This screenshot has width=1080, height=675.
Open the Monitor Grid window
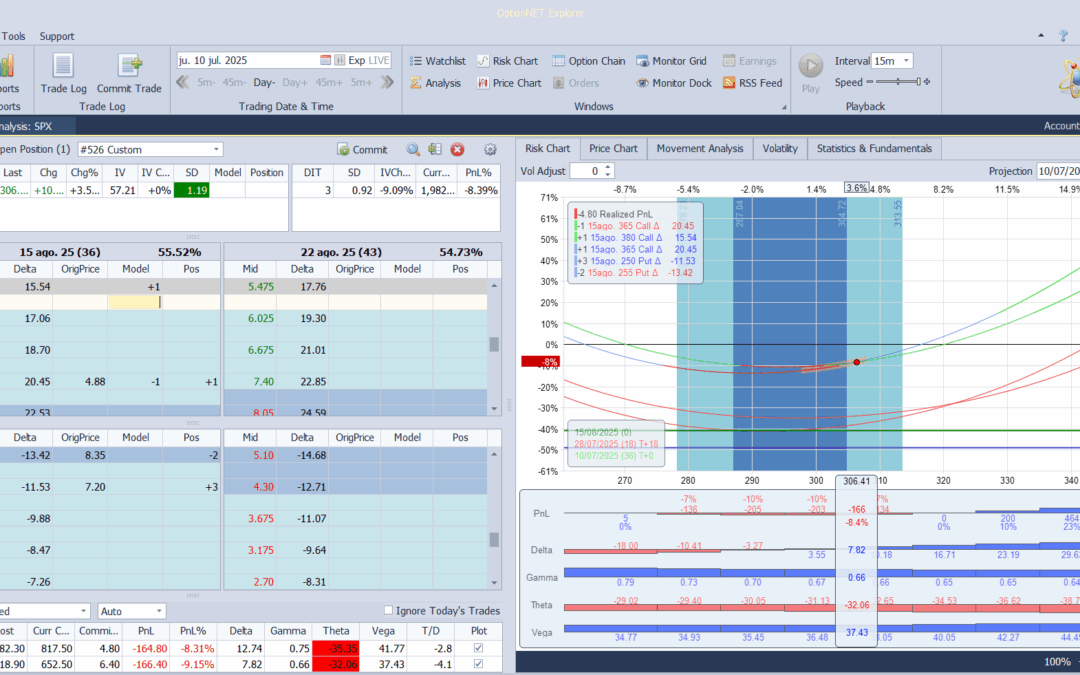coord(672,61)
